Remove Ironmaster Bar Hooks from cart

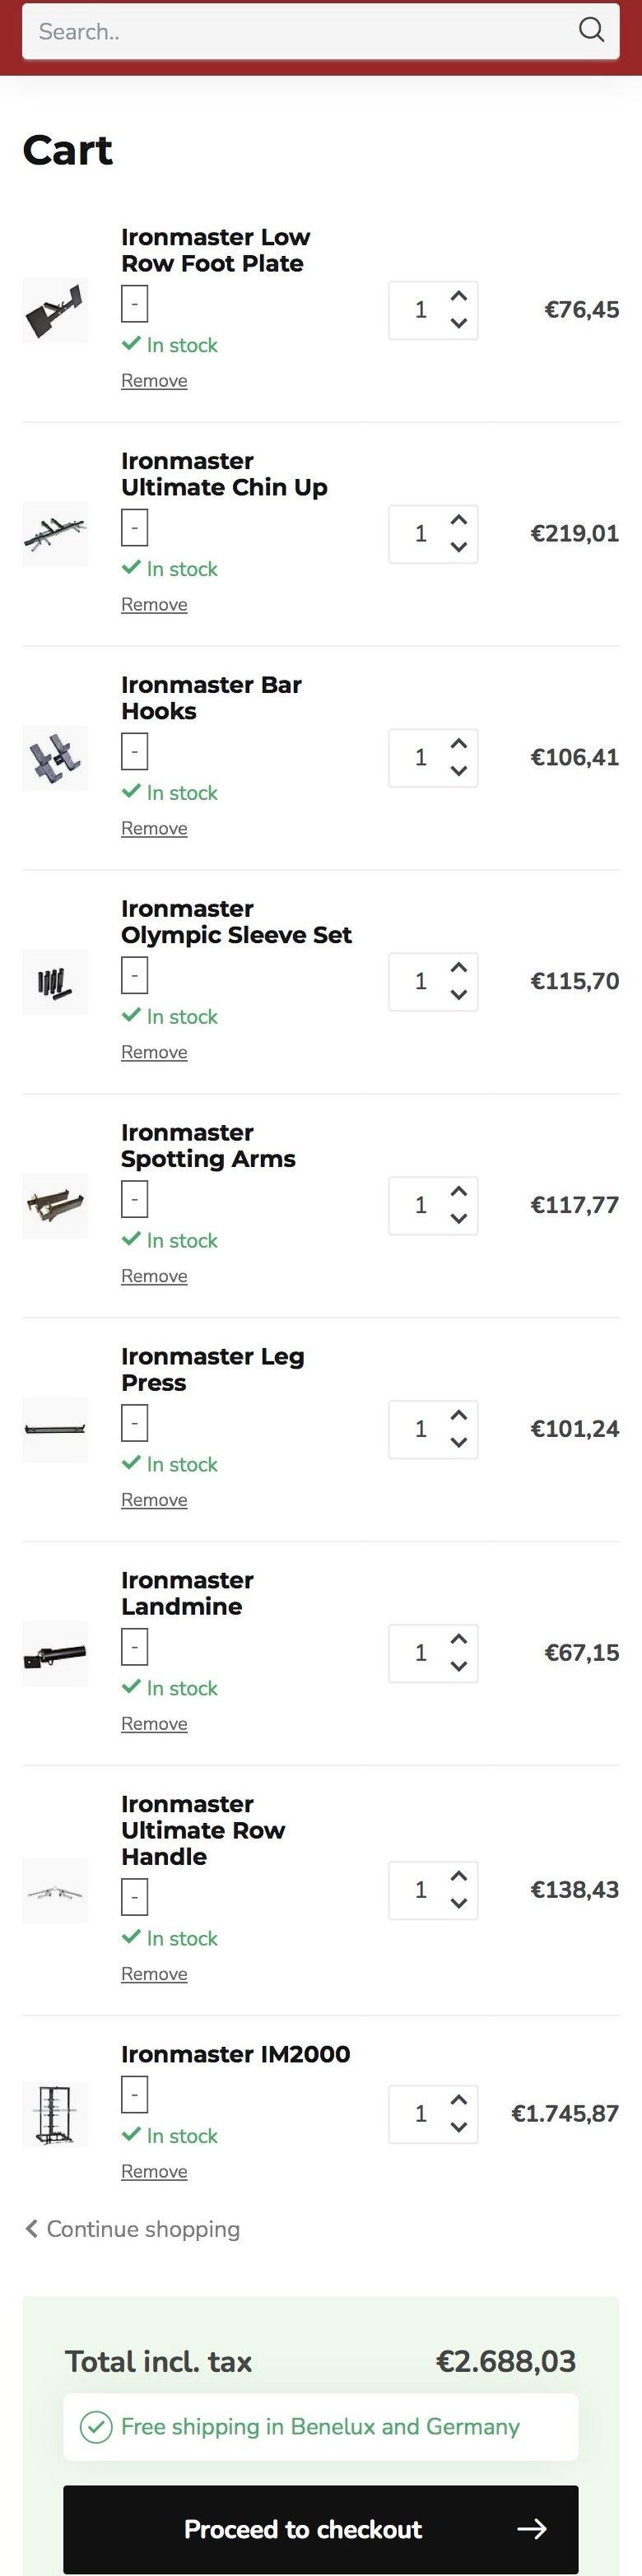click(154, 828)
